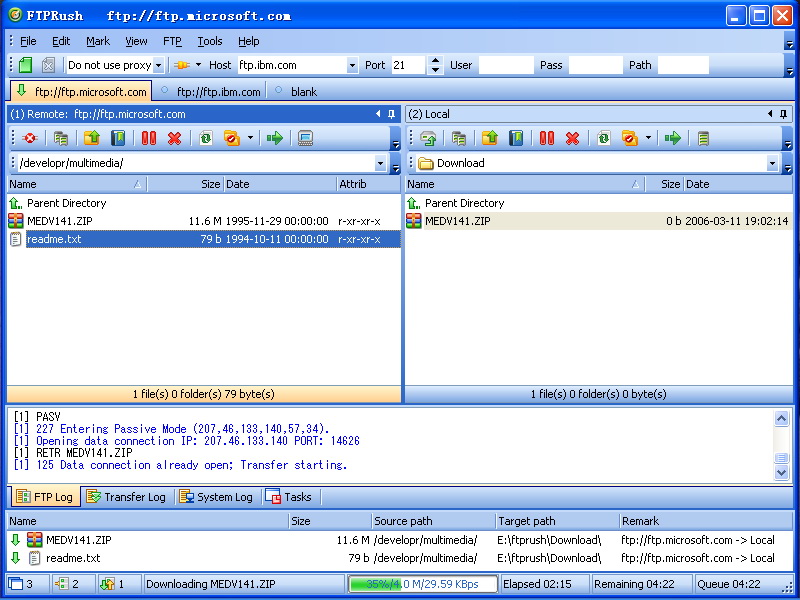Open bookmarks book icon in Local pane
The width and height of the screenshot is (800, 600).
516,138
